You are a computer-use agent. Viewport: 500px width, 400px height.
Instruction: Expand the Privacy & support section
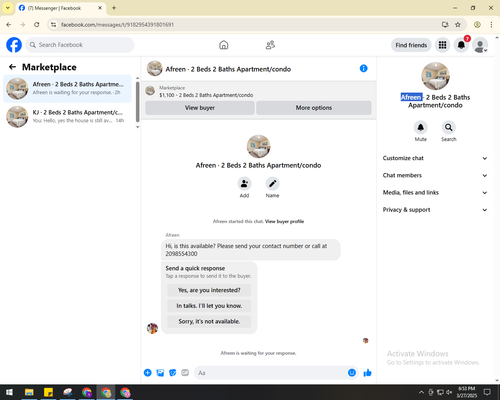pyautogui.click(x=435, y=210)
